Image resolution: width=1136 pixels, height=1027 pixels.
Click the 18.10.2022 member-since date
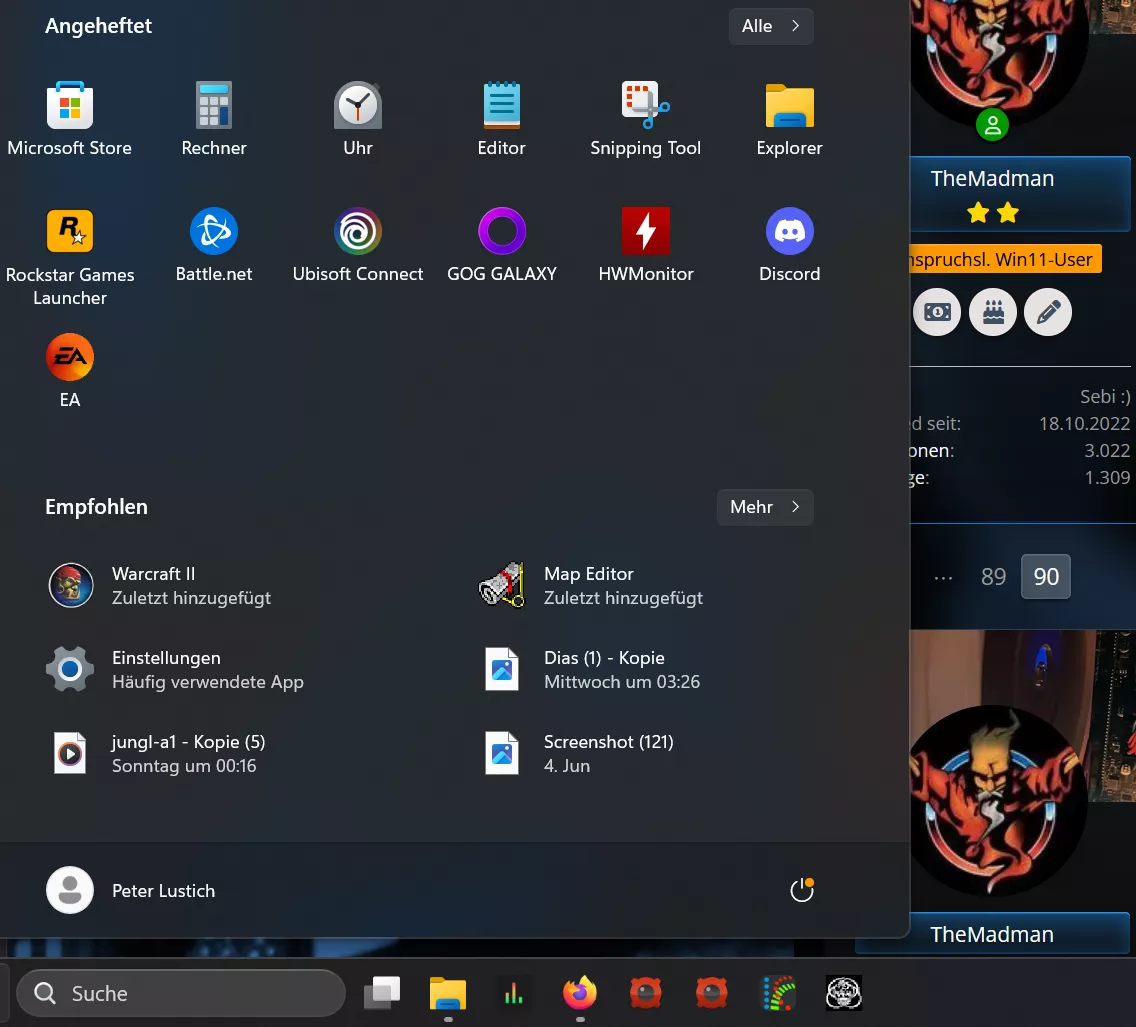click(1084, 424)
